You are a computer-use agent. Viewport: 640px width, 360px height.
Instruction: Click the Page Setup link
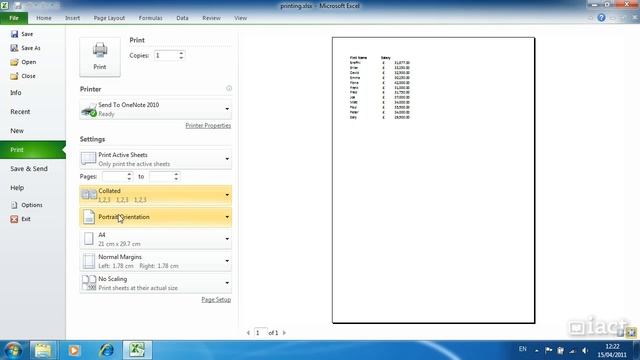(216, 300)
